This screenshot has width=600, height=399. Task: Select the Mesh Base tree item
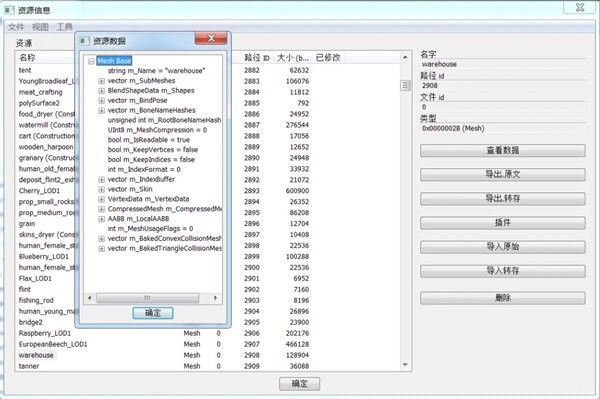pos(114,61)
